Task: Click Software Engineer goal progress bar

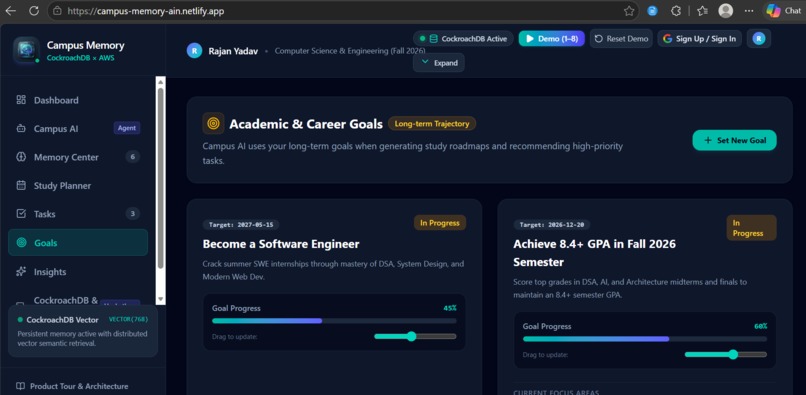Action: [334, 320]
